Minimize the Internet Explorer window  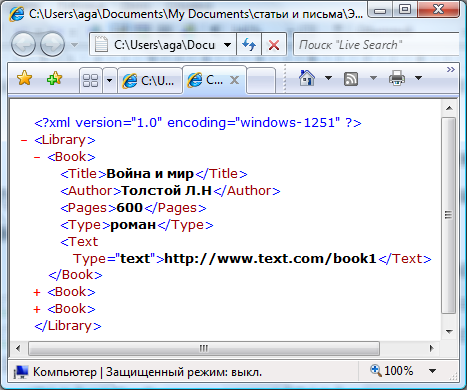click(x=380, y=10)
